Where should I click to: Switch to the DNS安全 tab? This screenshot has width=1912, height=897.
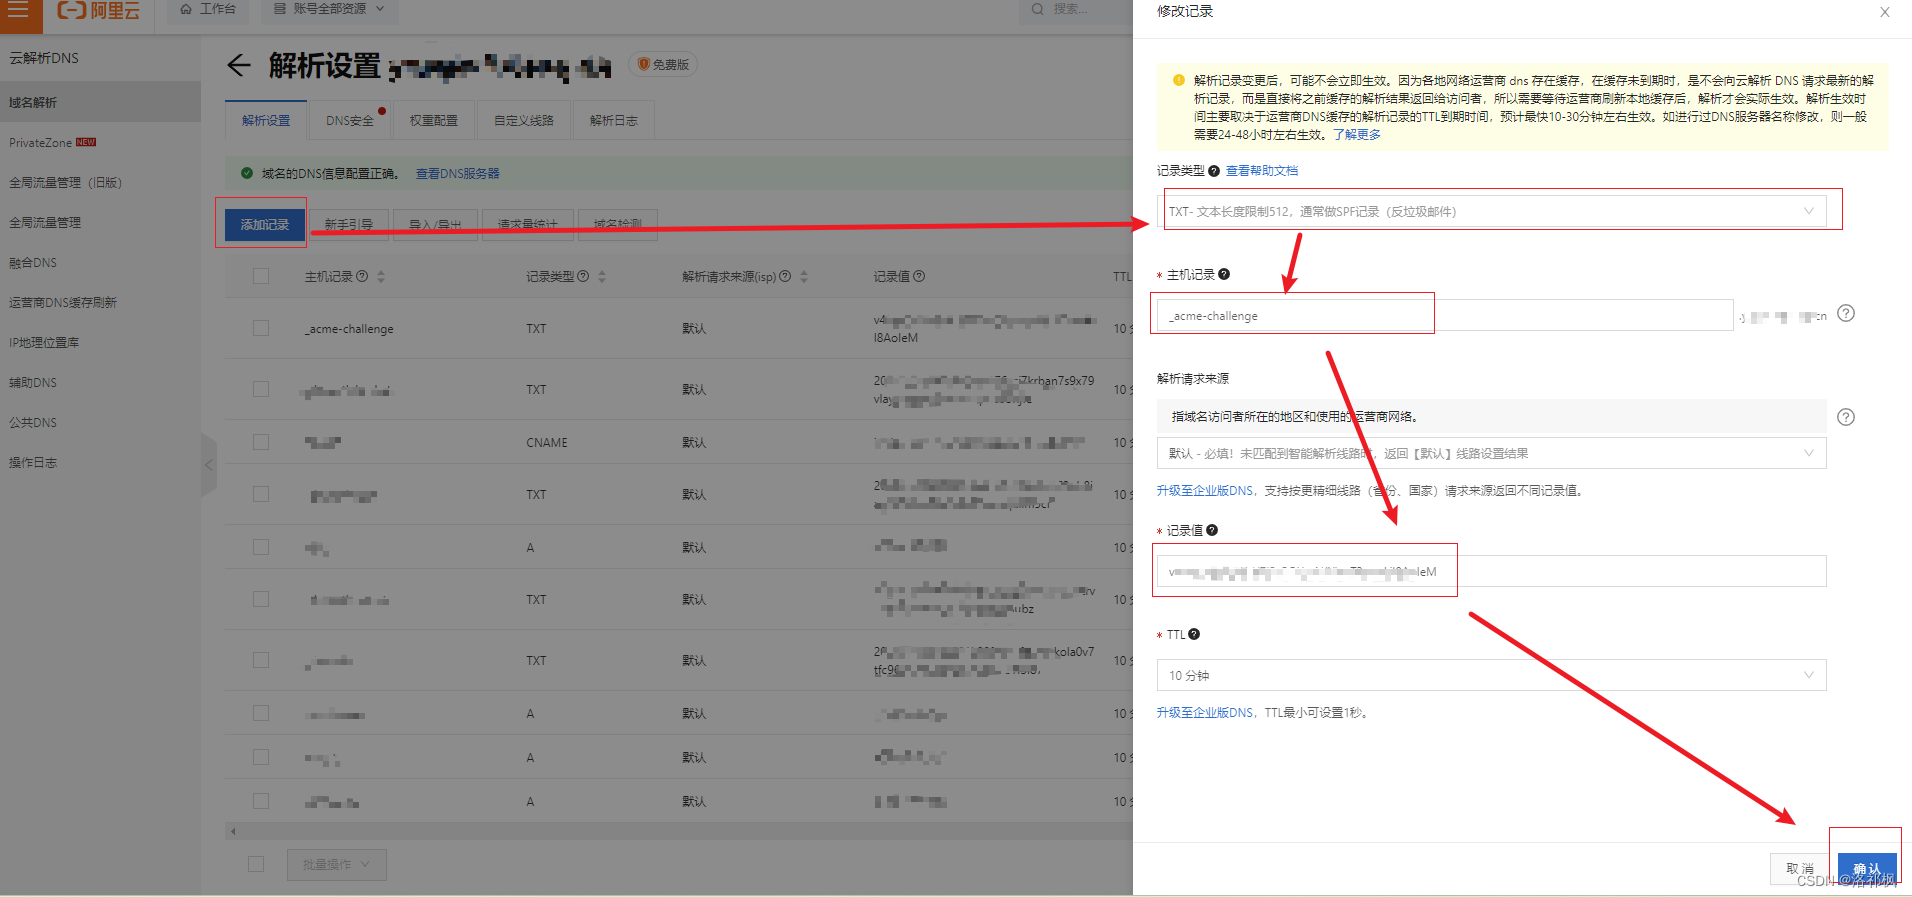[350, 120]
